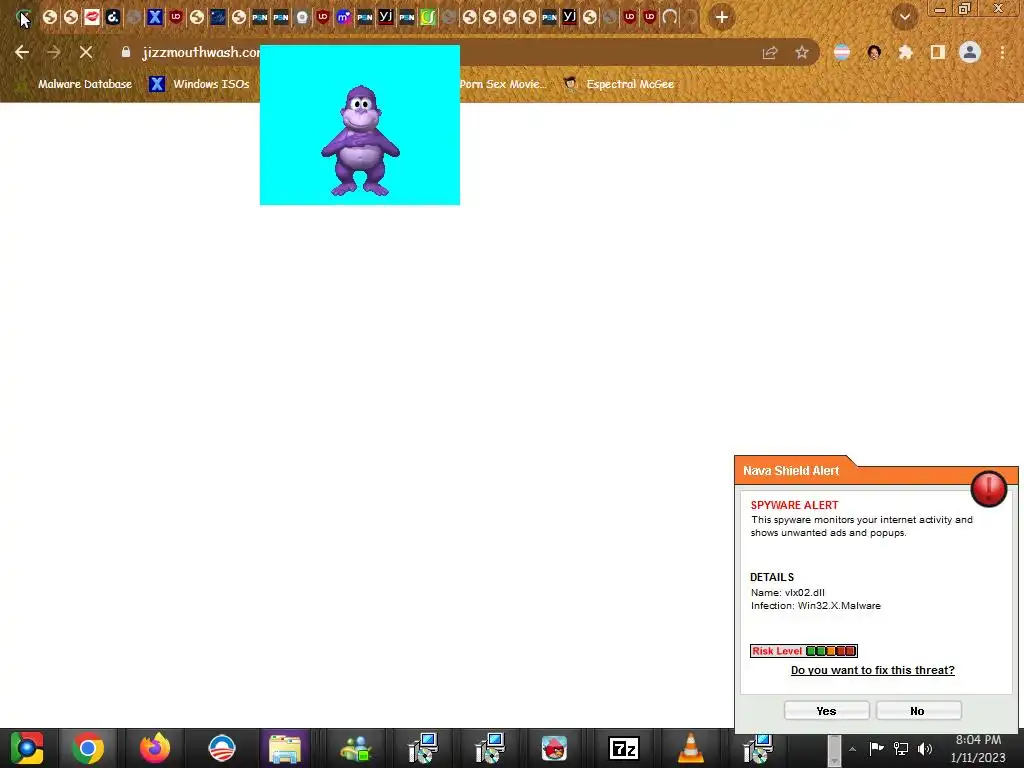Click the purple gorilla BonziBuddy character
Viewport: 1024px width, 768px height.
[x=360, y=140]
